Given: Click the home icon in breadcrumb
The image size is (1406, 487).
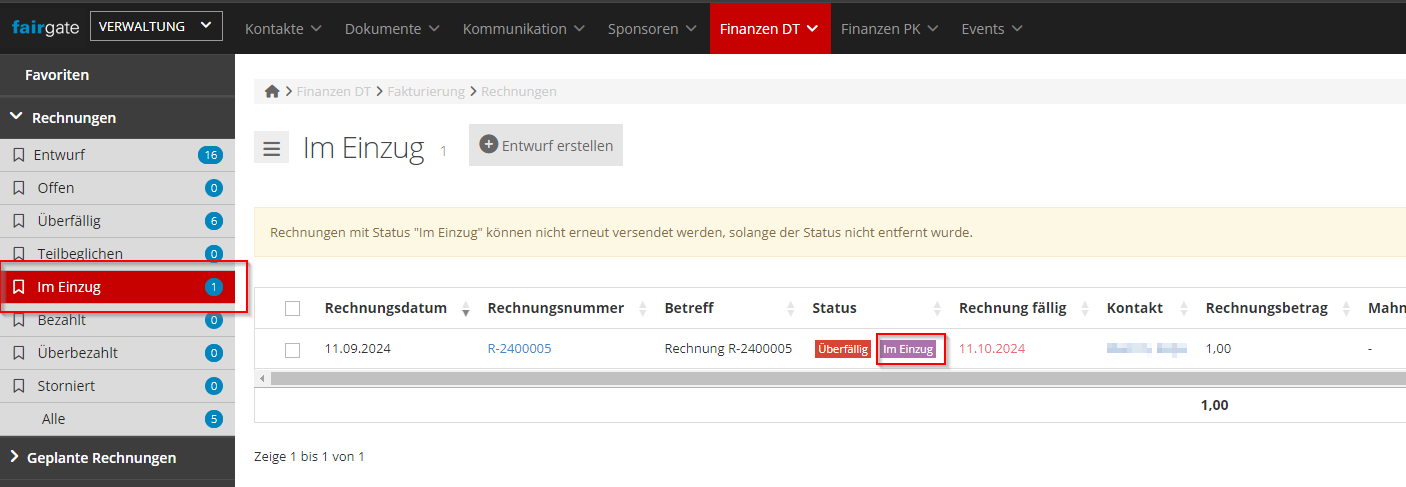Looking at the screenshot, I should coord(272,91).
